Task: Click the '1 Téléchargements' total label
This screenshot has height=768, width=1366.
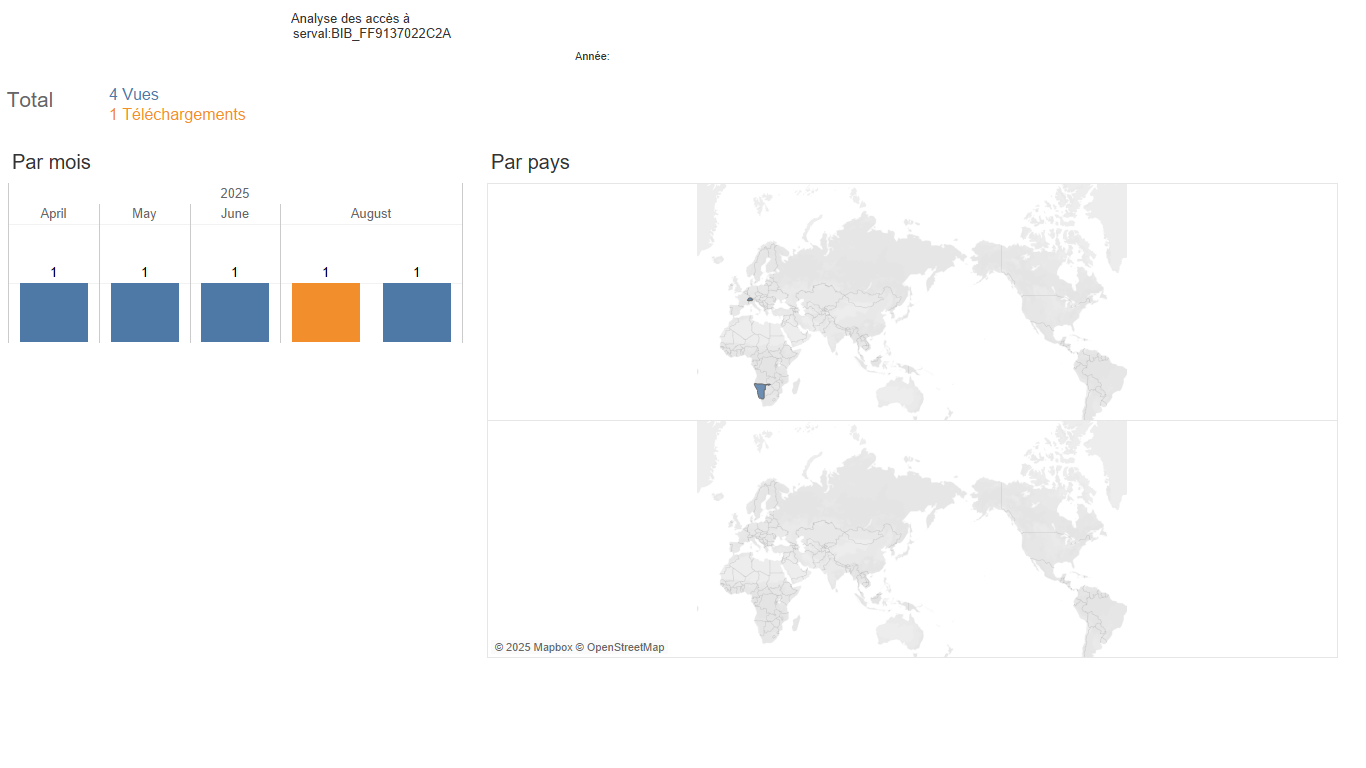Action: 177,115
